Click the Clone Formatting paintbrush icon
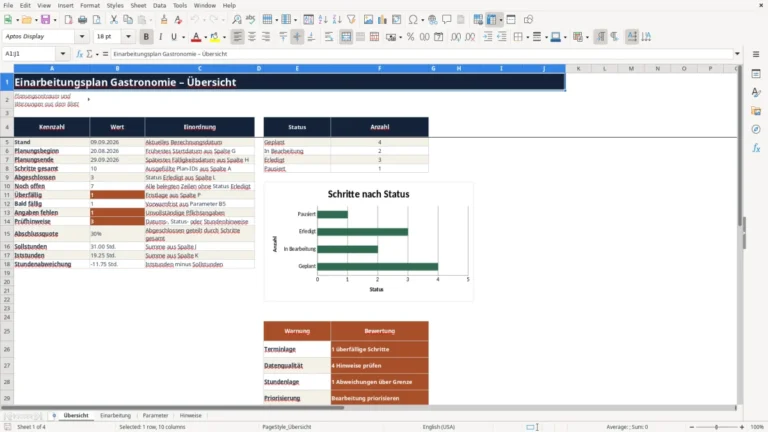This screenshot has width=768, height=432. [164, 20]
